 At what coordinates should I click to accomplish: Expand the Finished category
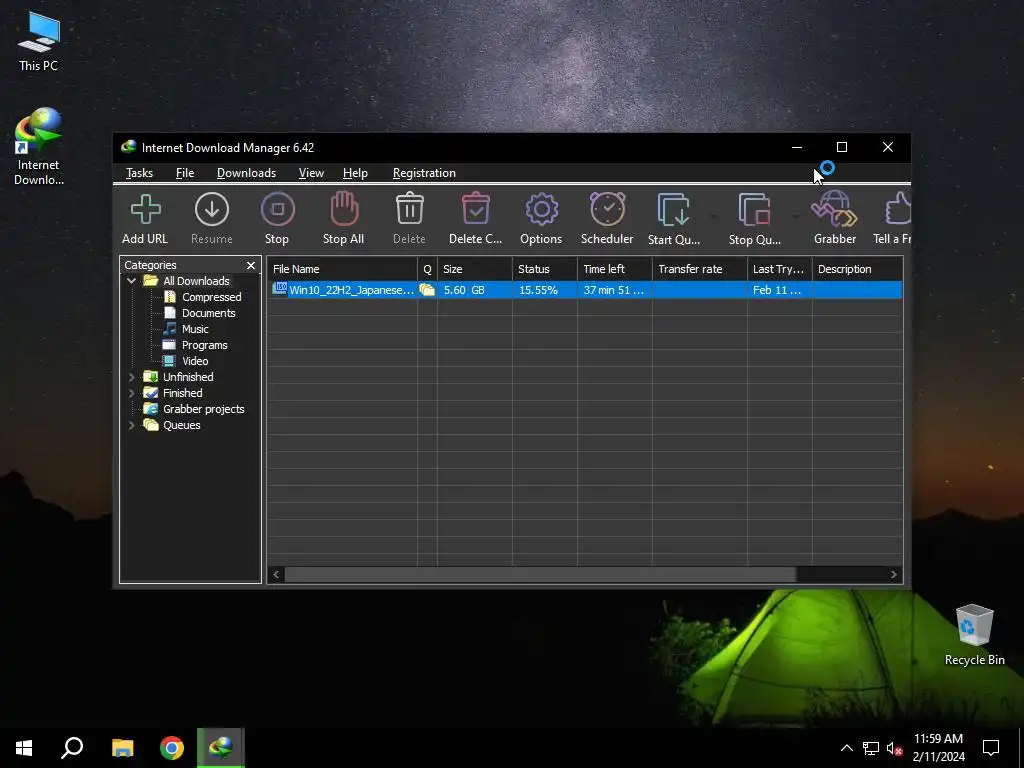(131, 393)
